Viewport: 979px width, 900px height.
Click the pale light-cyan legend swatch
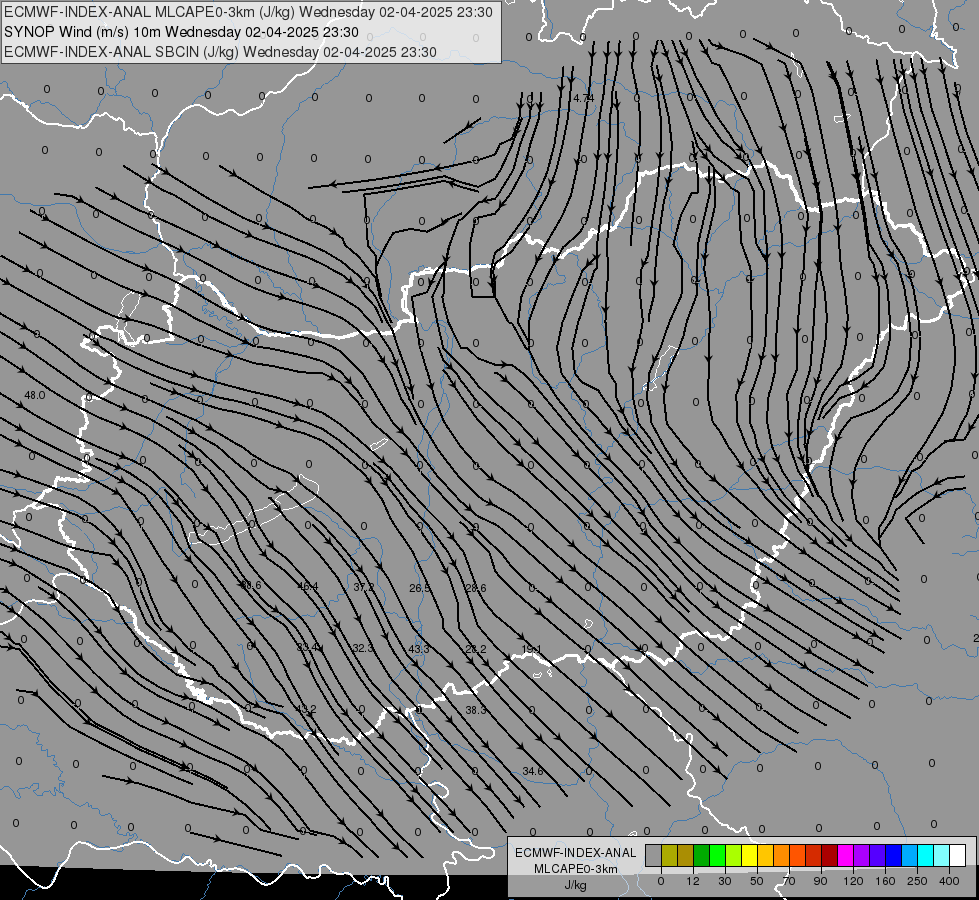click(x=942, y=856)
